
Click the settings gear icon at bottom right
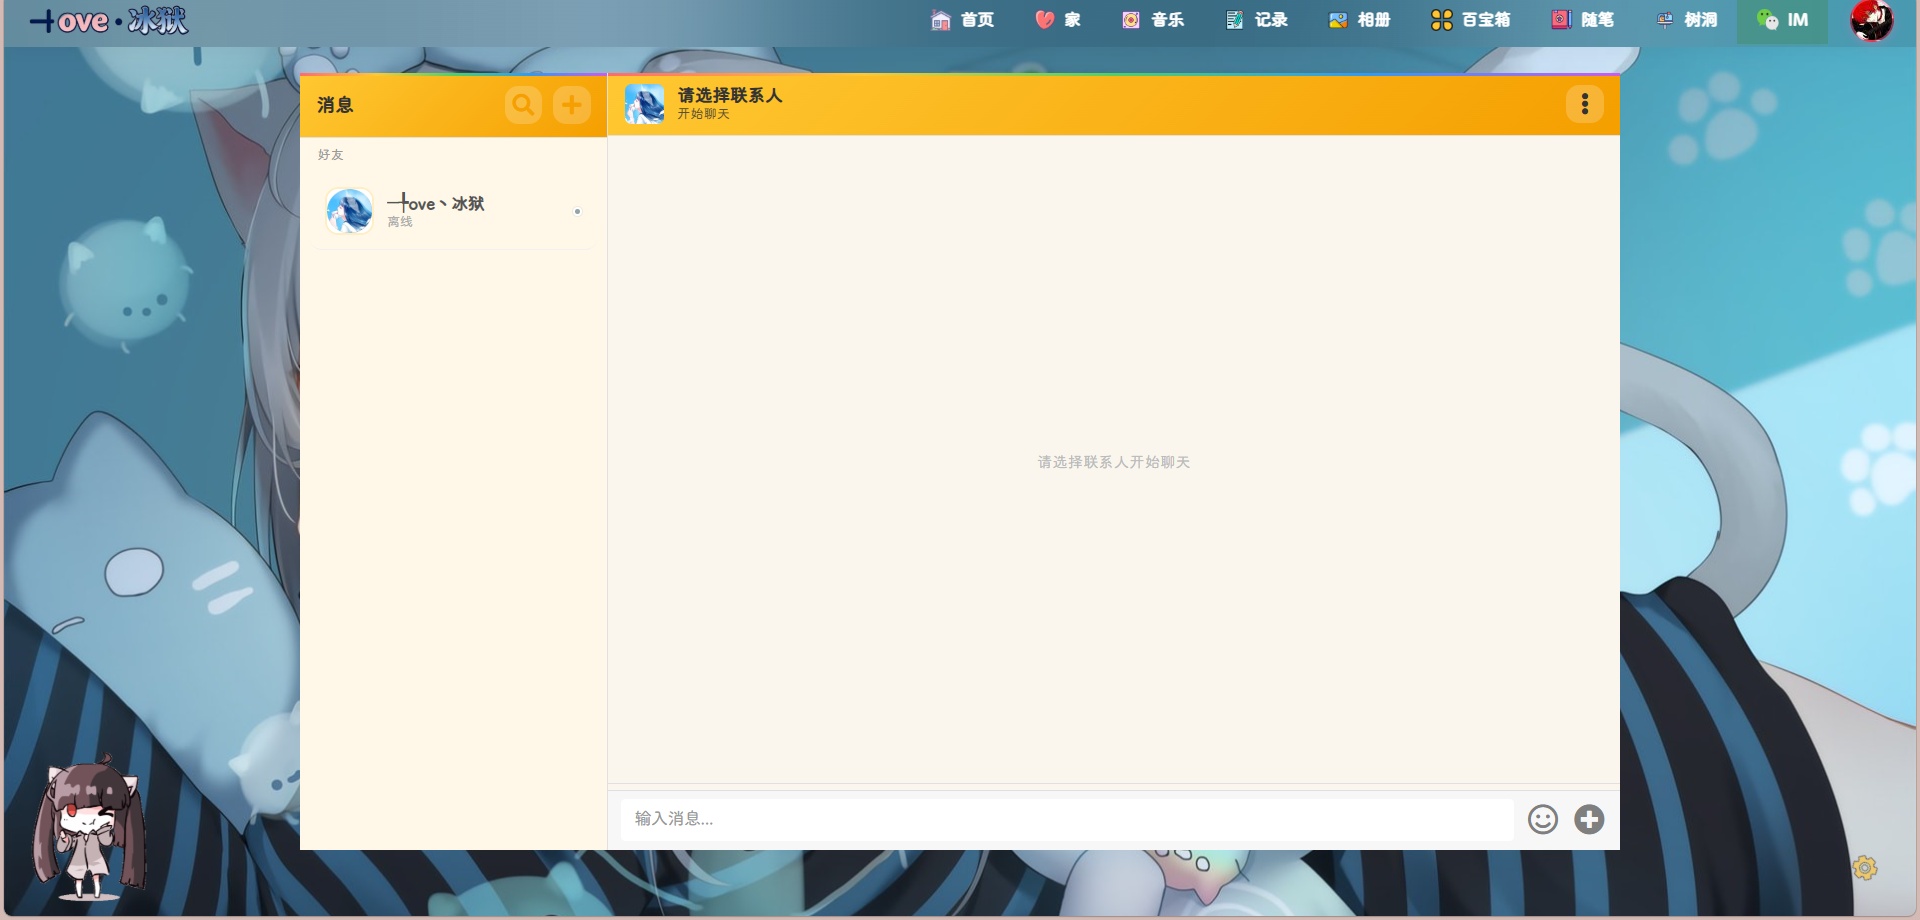point(1865,867)
